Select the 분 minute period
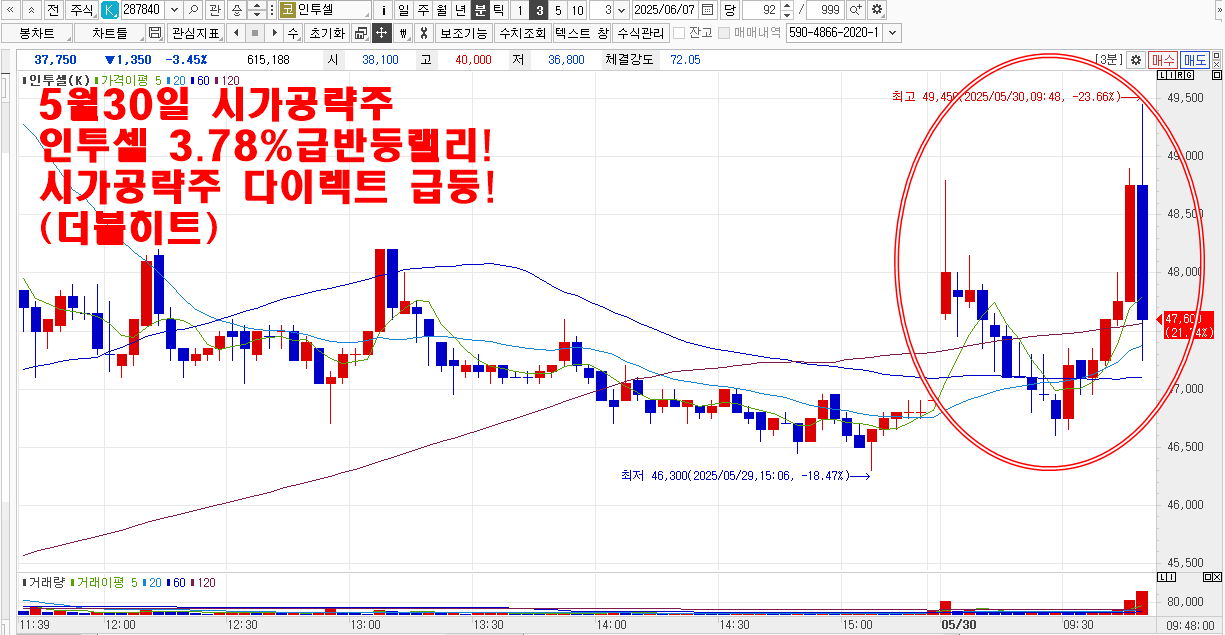The height and width of the screenshot is (635, 1225). [480, 10]
